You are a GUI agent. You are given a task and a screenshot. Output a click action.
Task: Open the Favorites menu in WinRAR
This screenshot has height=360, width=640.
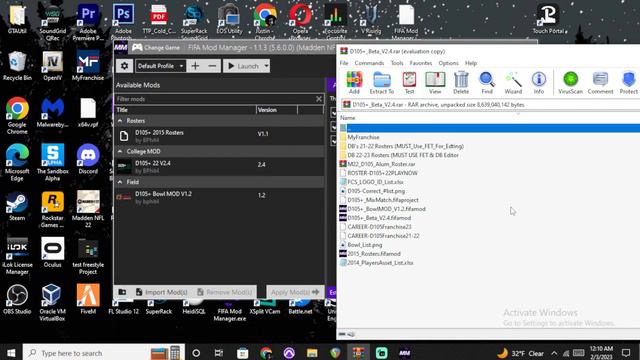[x=421, y=63]
